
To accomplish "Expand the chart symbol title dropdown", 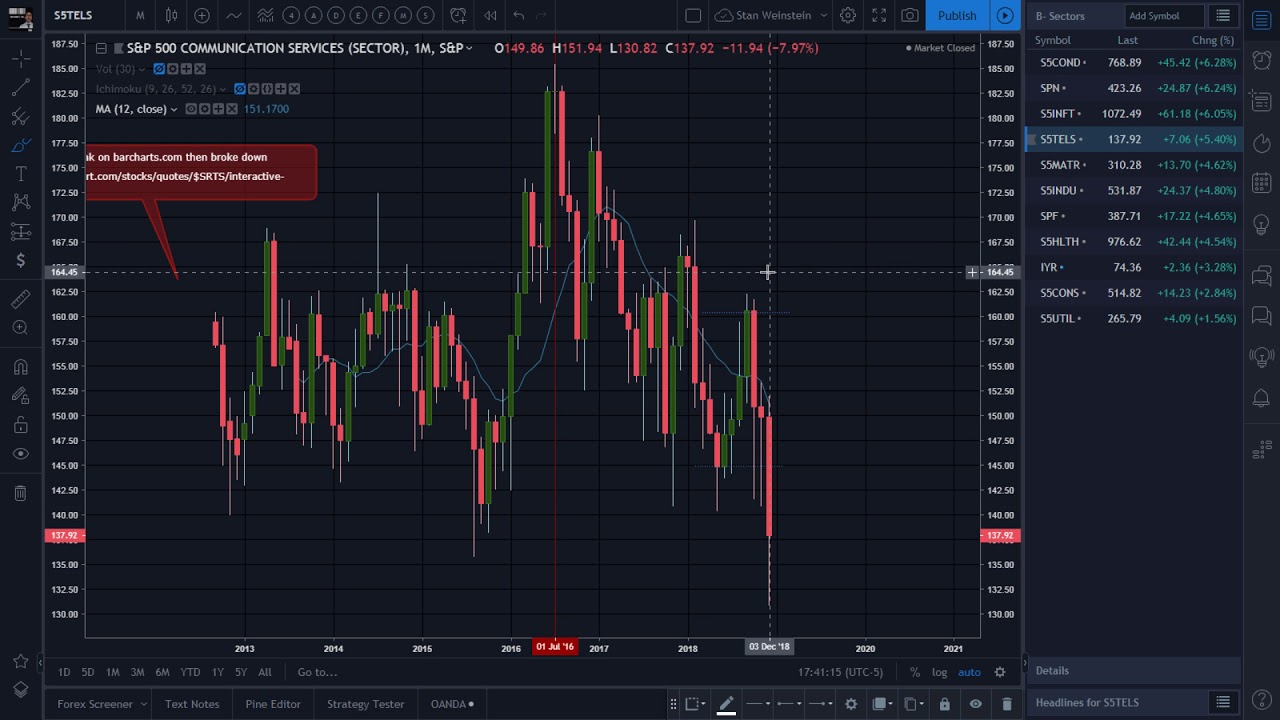I will pos(469,48).
